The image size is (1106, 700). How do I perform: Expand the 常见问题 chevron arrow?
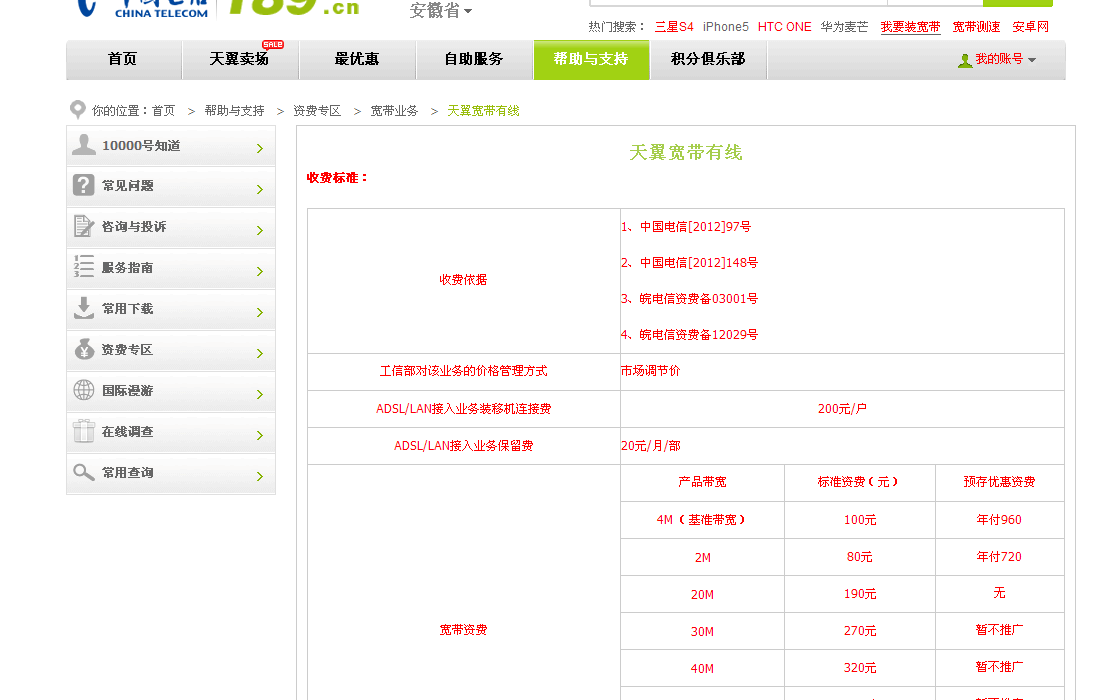260,189
